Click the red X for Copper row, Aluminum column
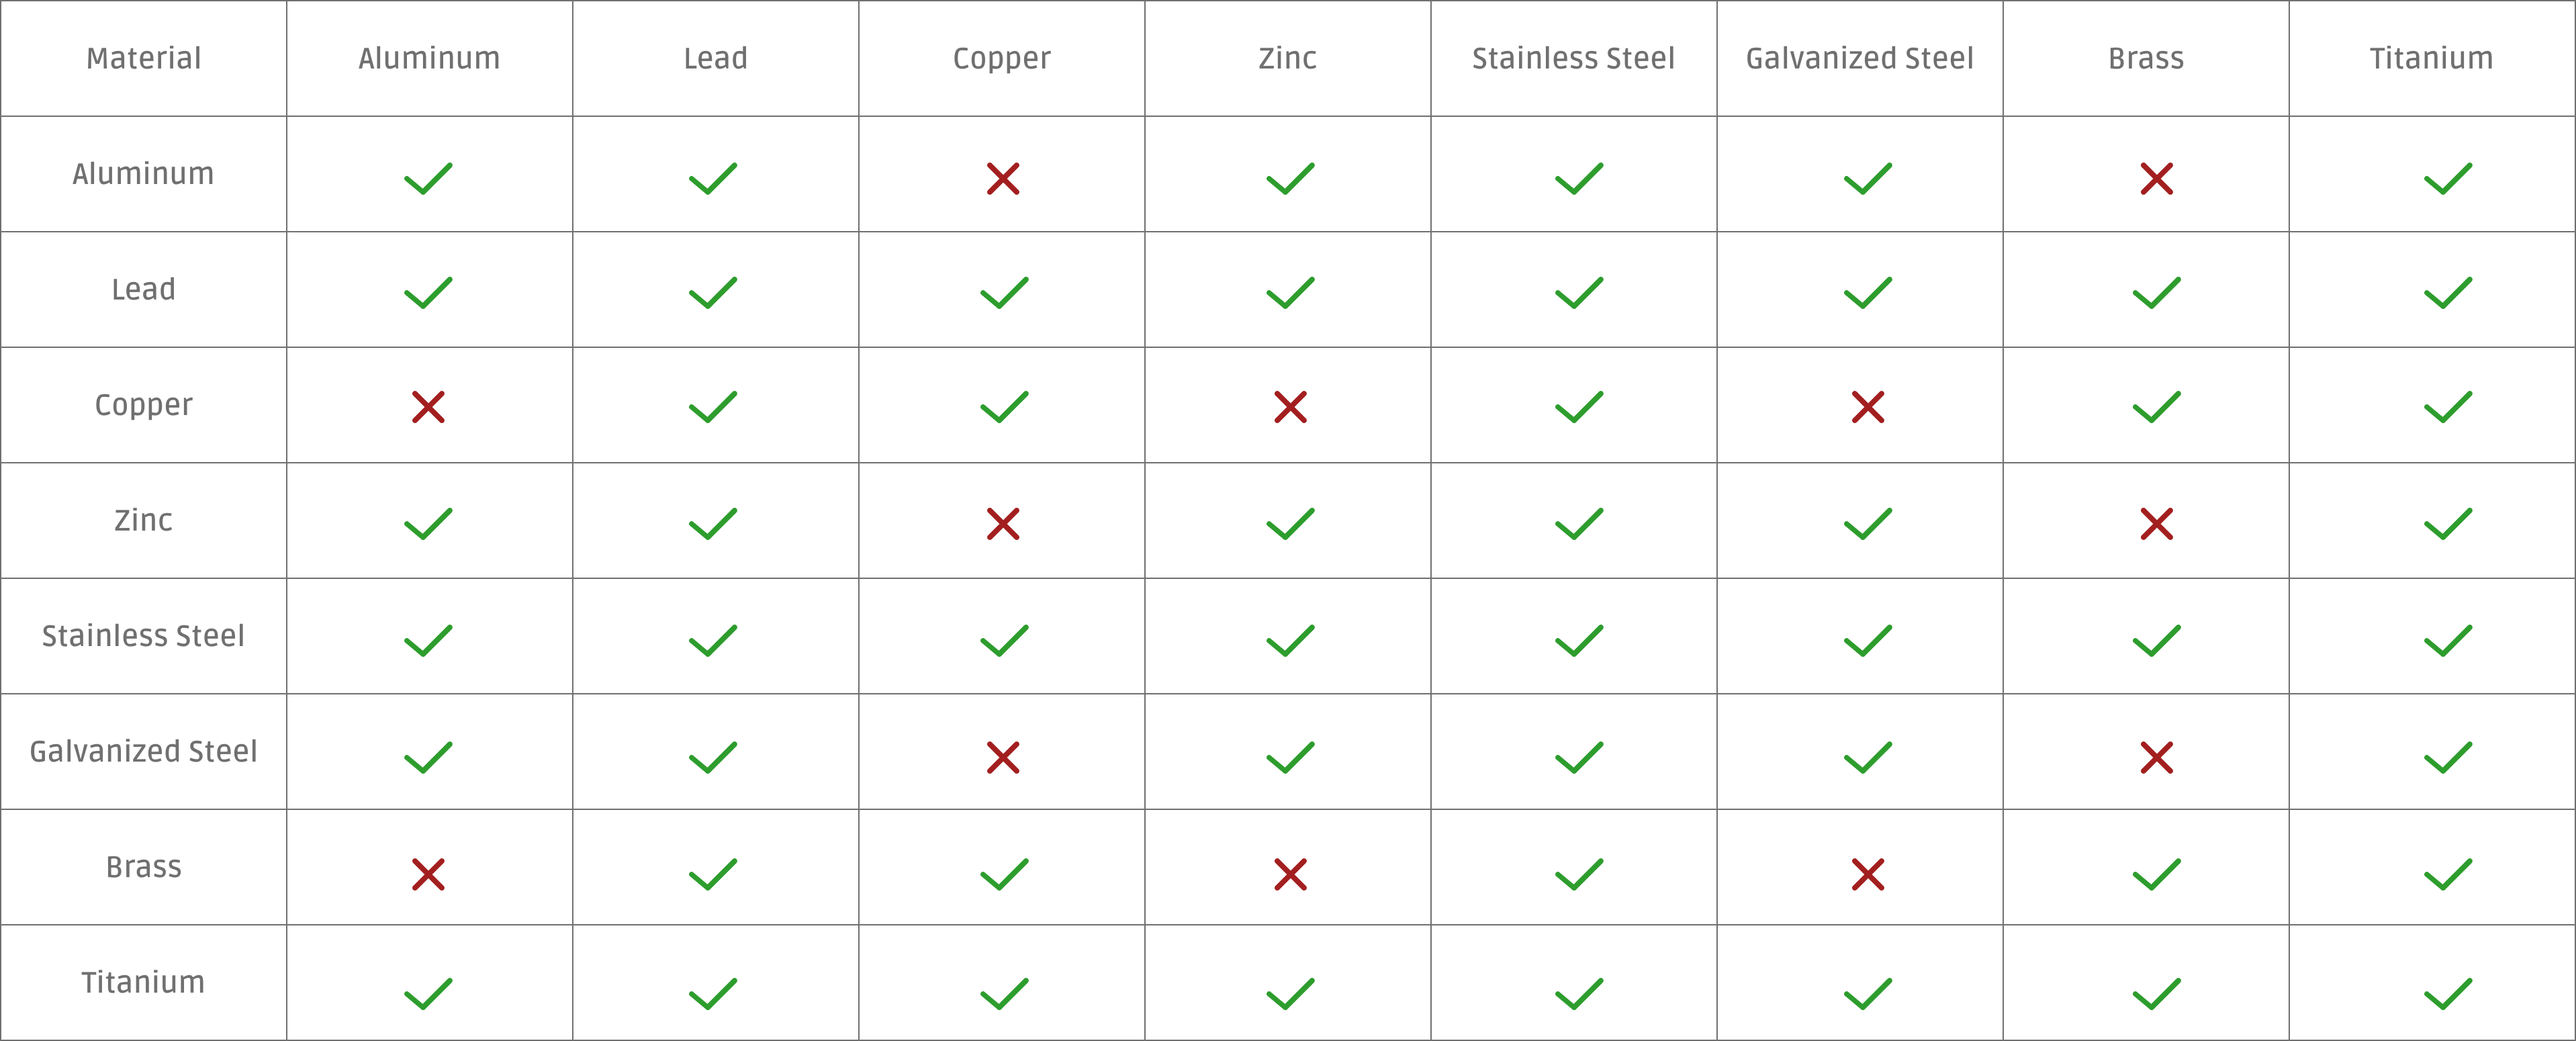This screenshot has height=1041, width=2576. (x=428, y=407)
